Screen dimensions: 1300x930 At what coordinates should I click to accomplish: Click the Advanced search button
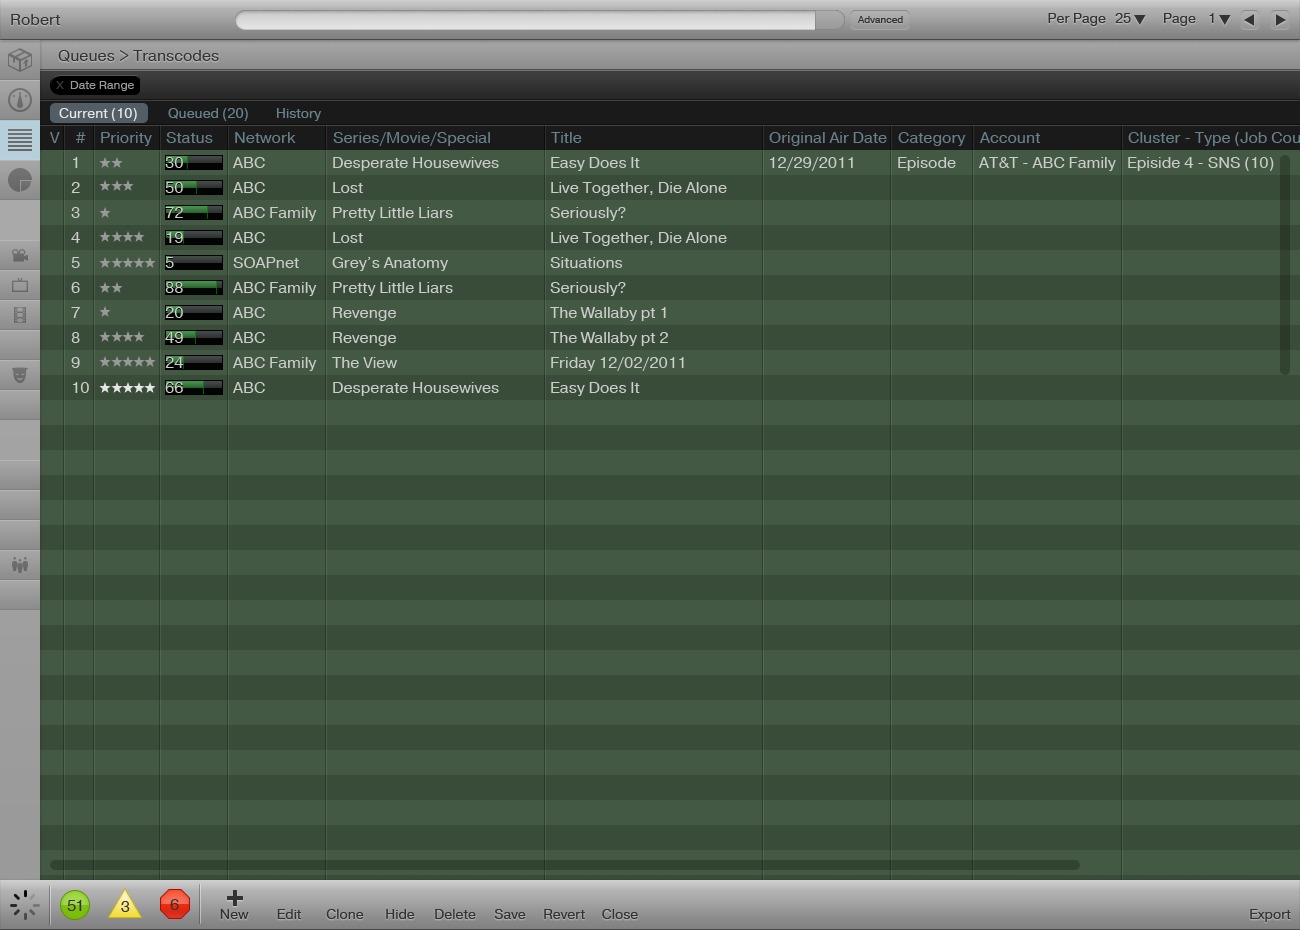point(880,19)
